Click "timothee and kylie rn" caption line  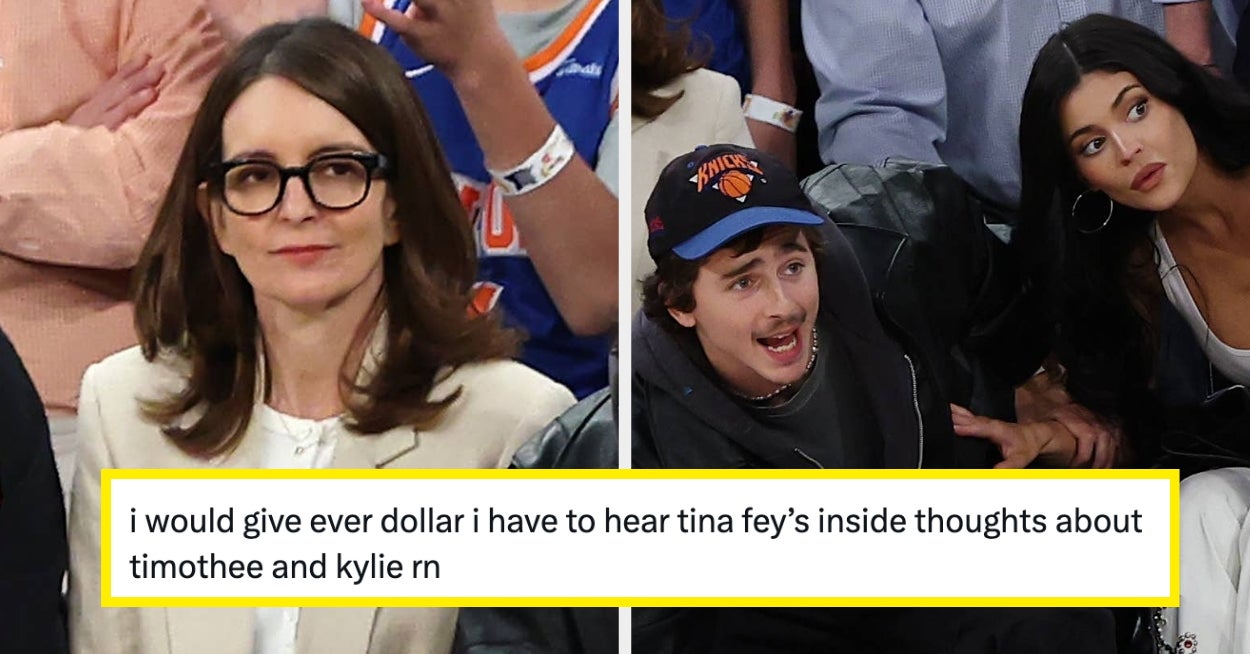click(284, 567)
